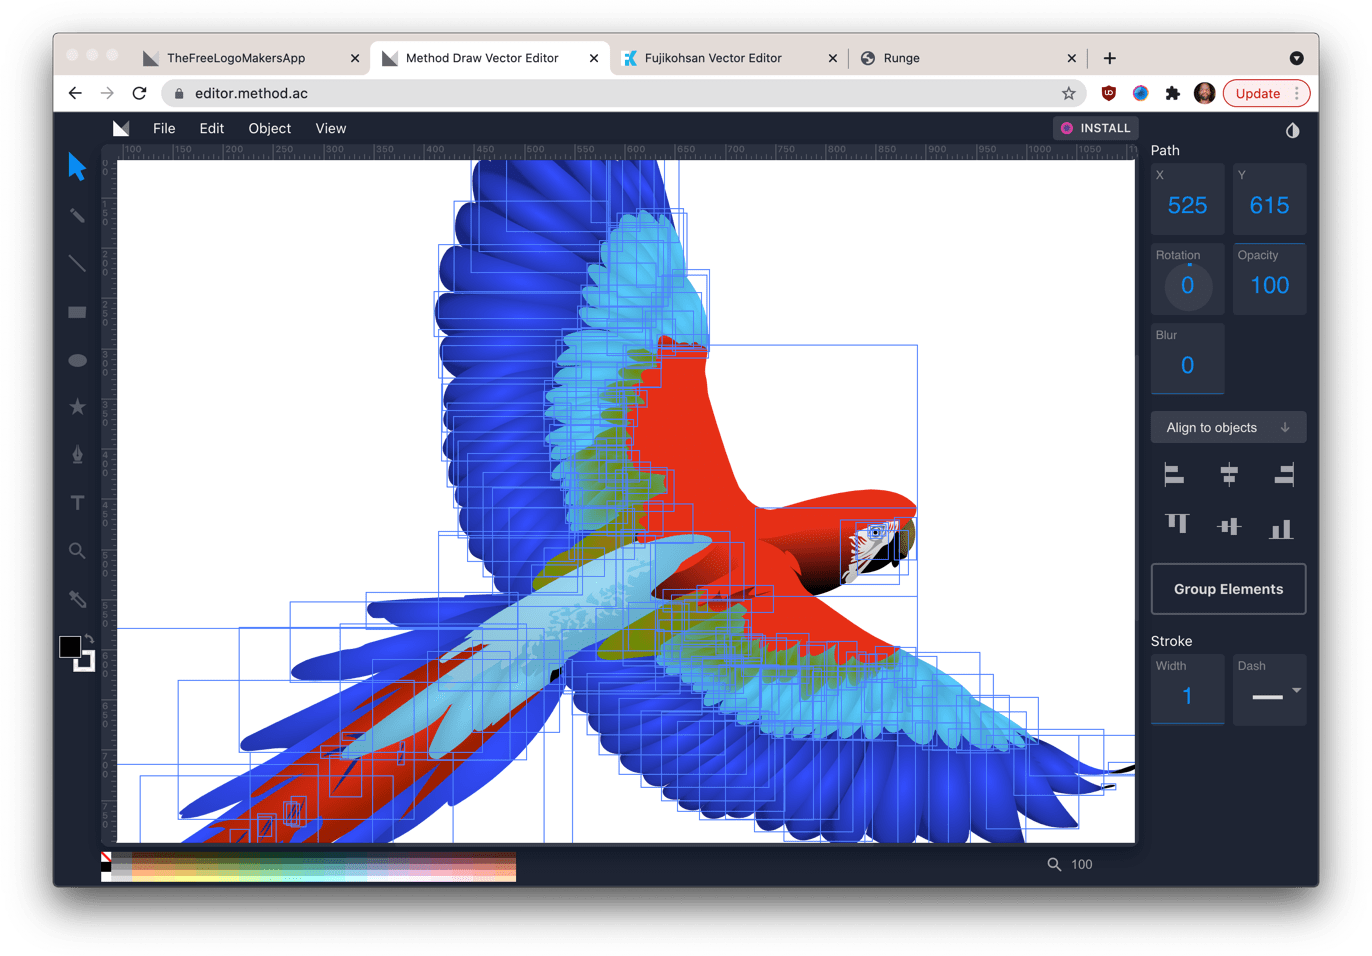The width and height of the screenshot is (1372, 956).
Task: Click the black fill color swatch
Action: [x=69, y=647]
